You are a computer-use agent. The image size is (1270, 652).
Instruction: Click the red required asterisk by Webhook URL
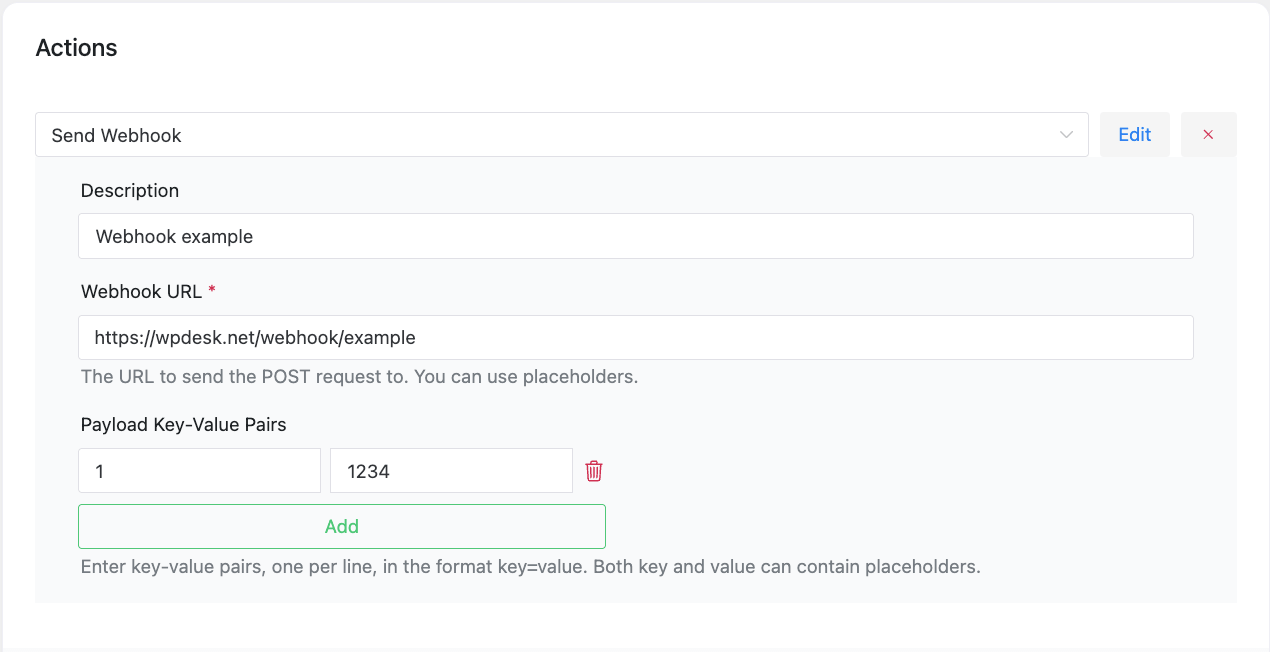click(212, 291)
